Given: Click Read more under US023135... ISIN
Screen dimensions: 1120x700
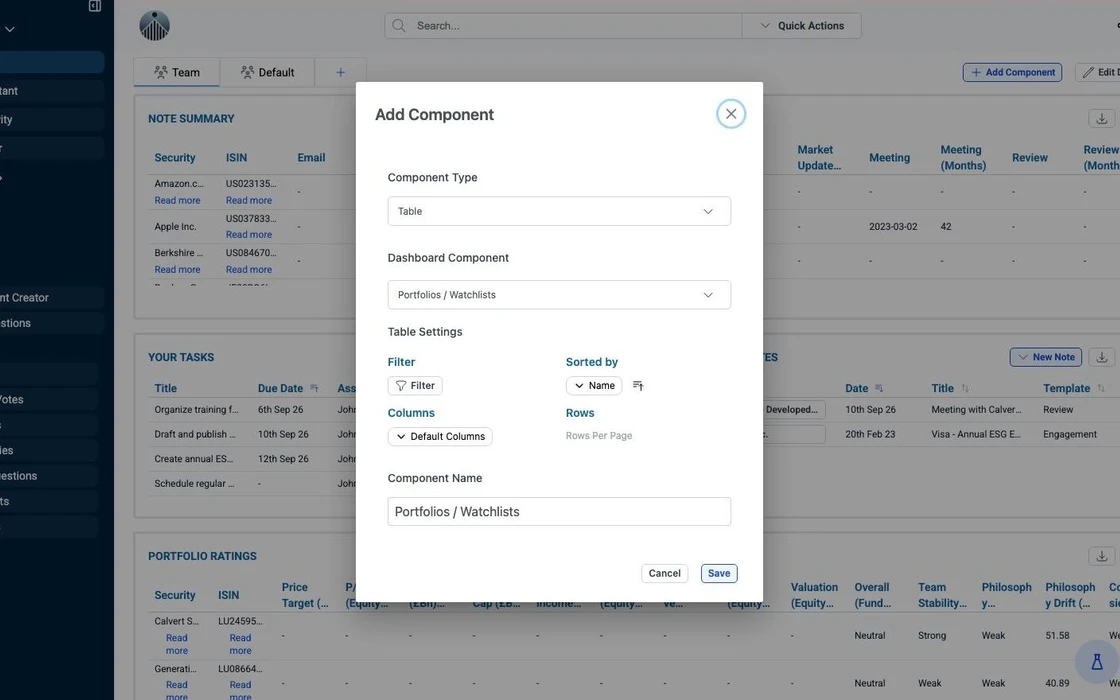Looking at the screenshot, I should [249, 201].
